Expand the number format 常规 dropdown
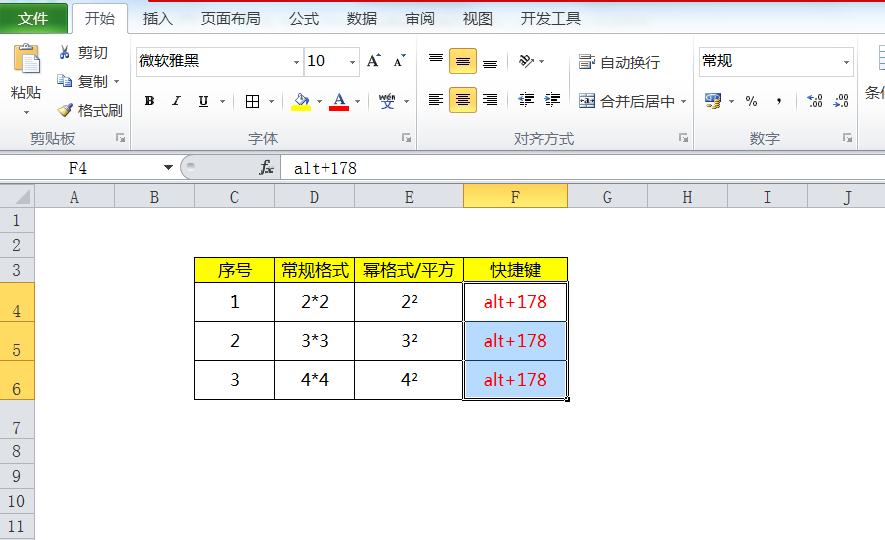This screenshot has height=540, width=885. (846, 62)
